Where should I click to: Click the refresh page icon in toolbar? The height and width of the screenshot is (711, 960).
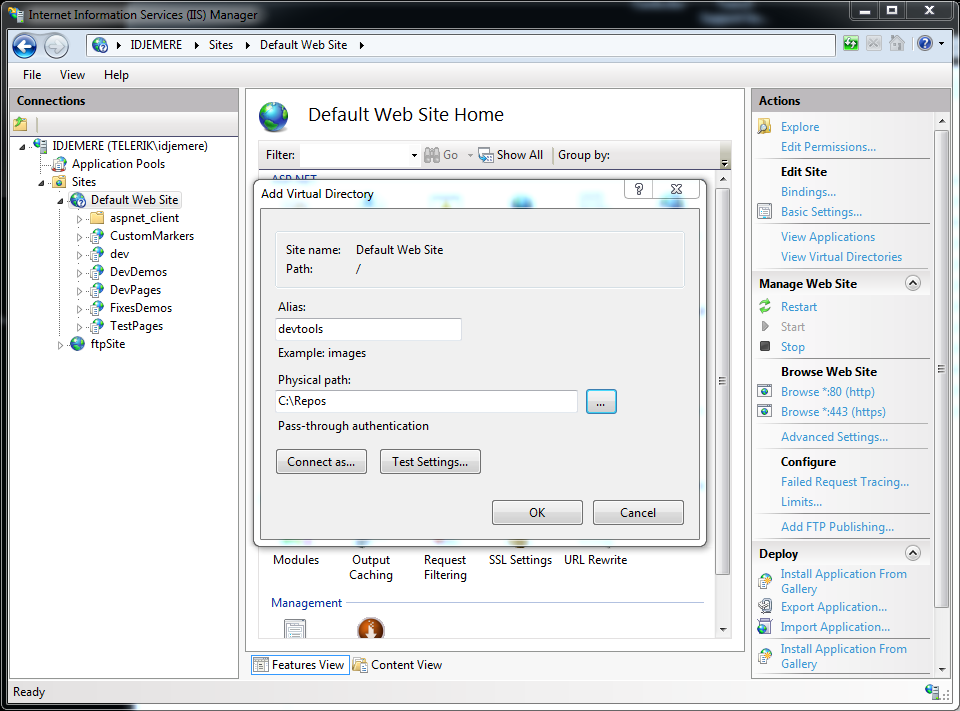click(x=851, y=44)
